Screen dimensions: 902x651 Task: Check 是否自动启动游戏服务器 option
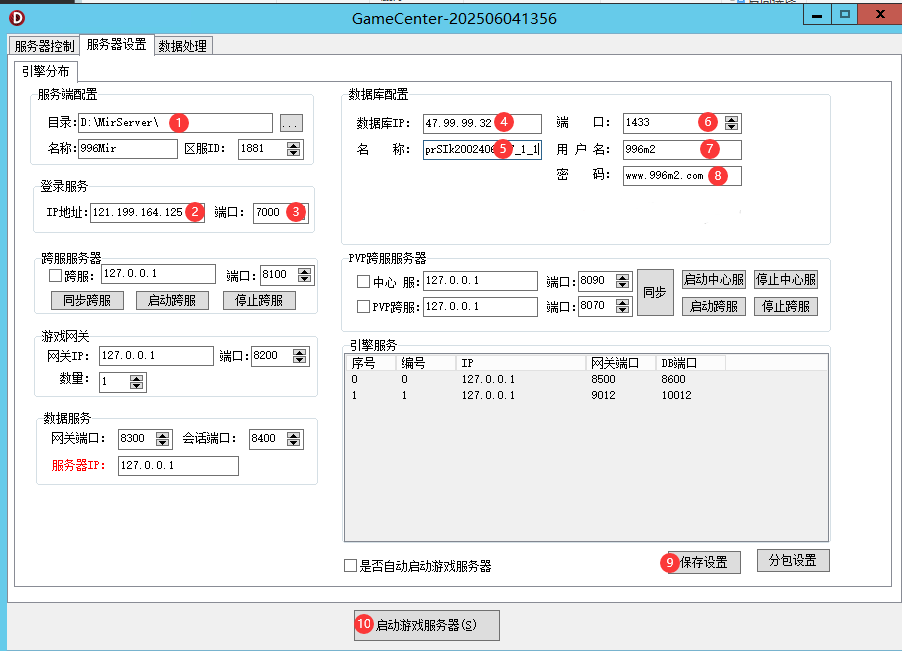(350, 565)
